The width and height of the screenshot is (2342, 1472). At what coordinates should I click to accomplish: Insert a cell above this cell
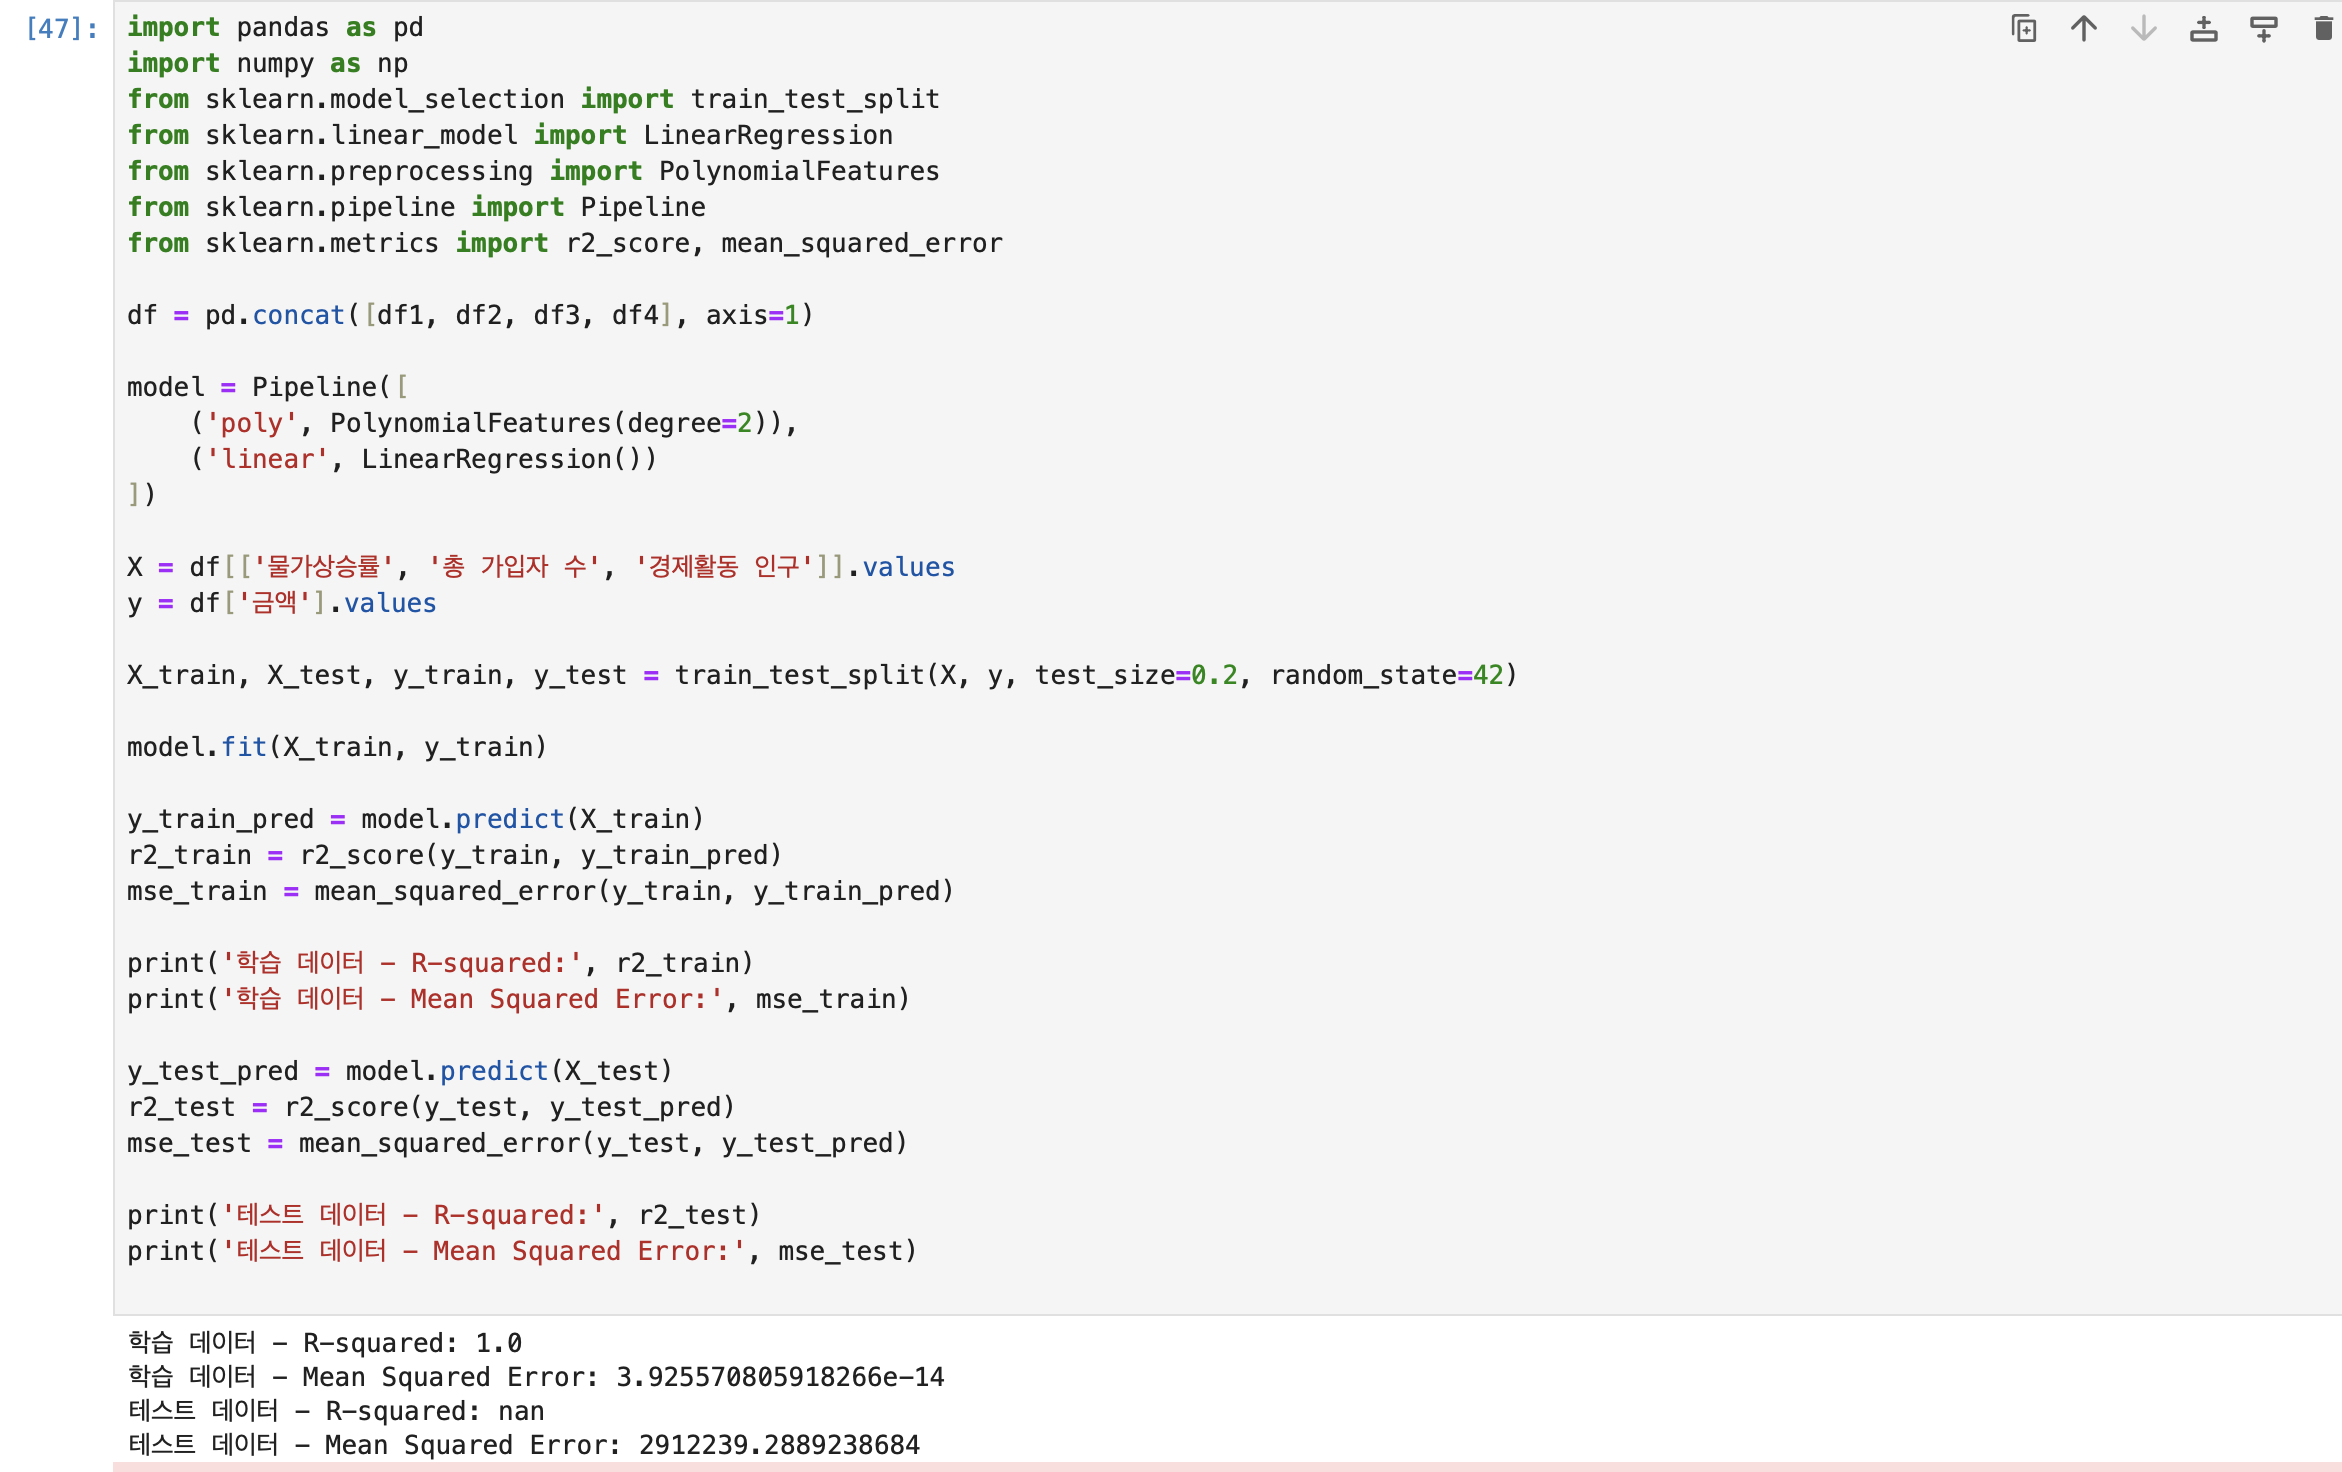point(2203,29)
